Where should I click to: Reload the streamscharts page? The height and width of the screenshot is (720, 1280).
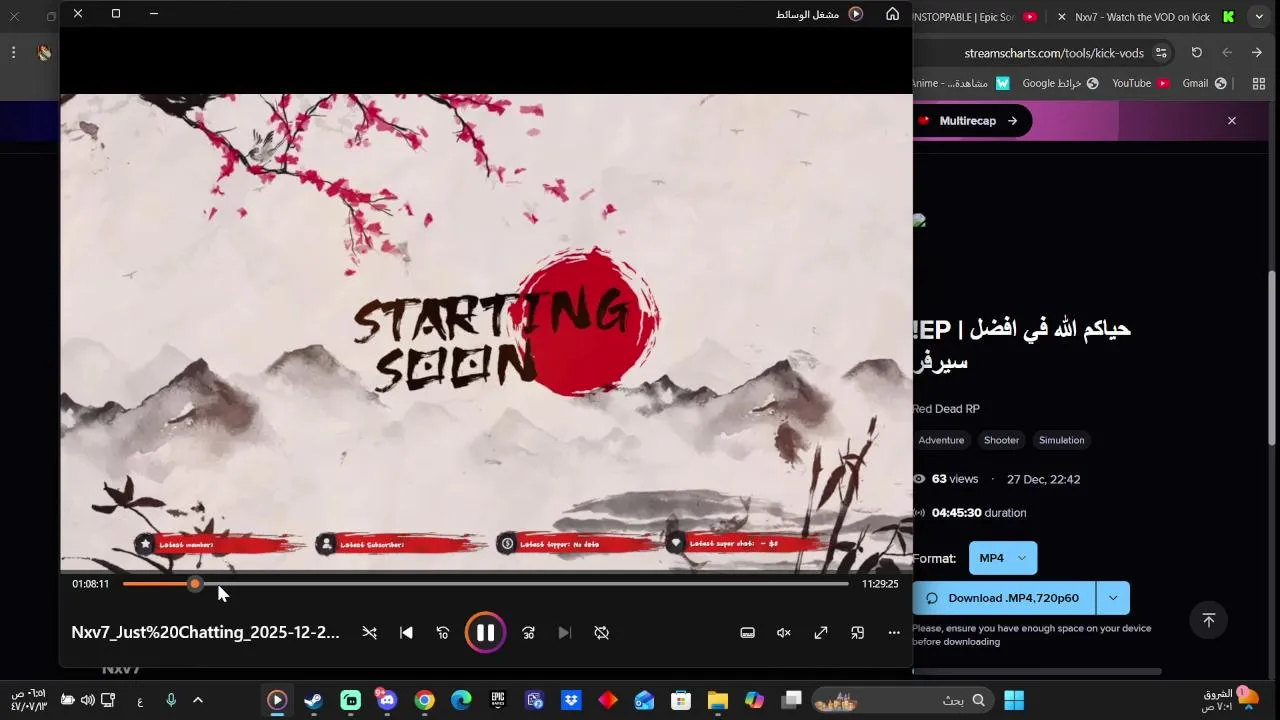[1197, 53]
